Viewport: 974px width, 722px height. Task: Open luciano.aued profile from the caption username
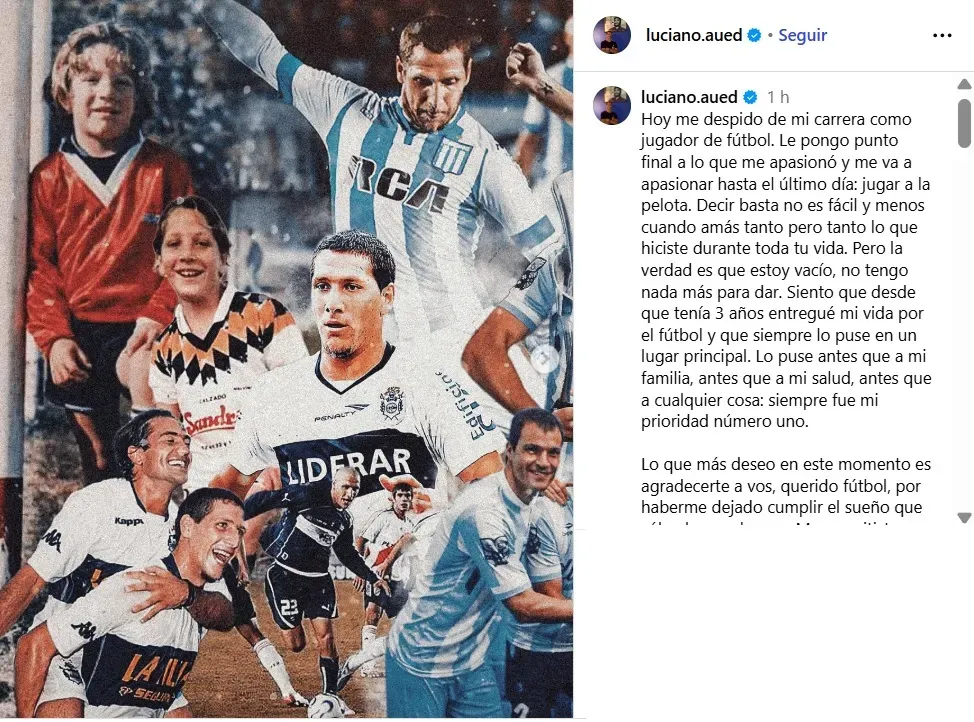pos(690,98)
